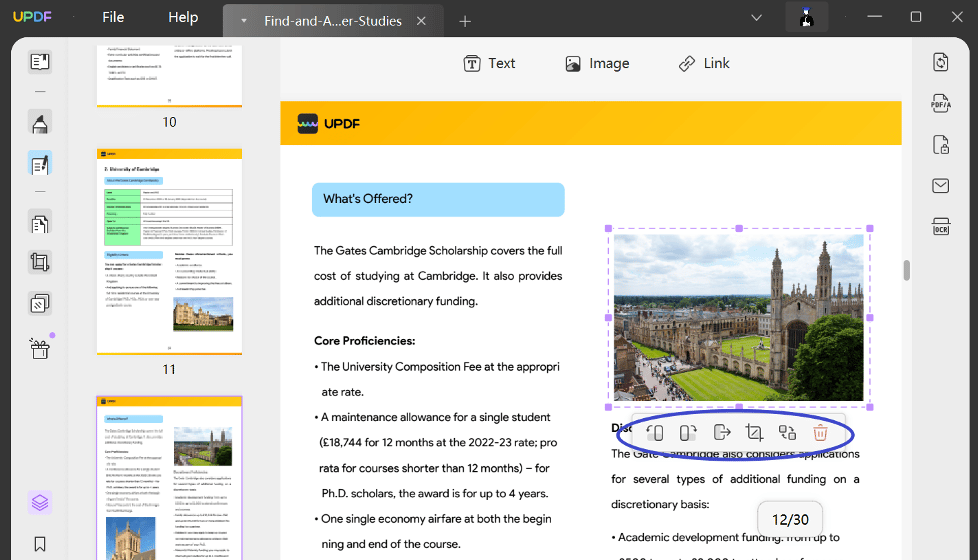Screen dimensions: 978x560
Task: Click text "additional discretionary funding."
Action: pyautogui.click(x=395, y=301)
